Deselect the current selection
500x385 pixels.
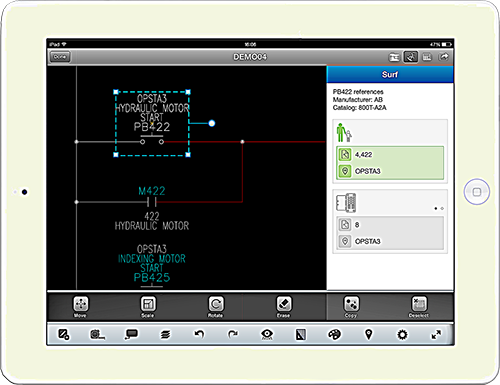pos(419,306)
